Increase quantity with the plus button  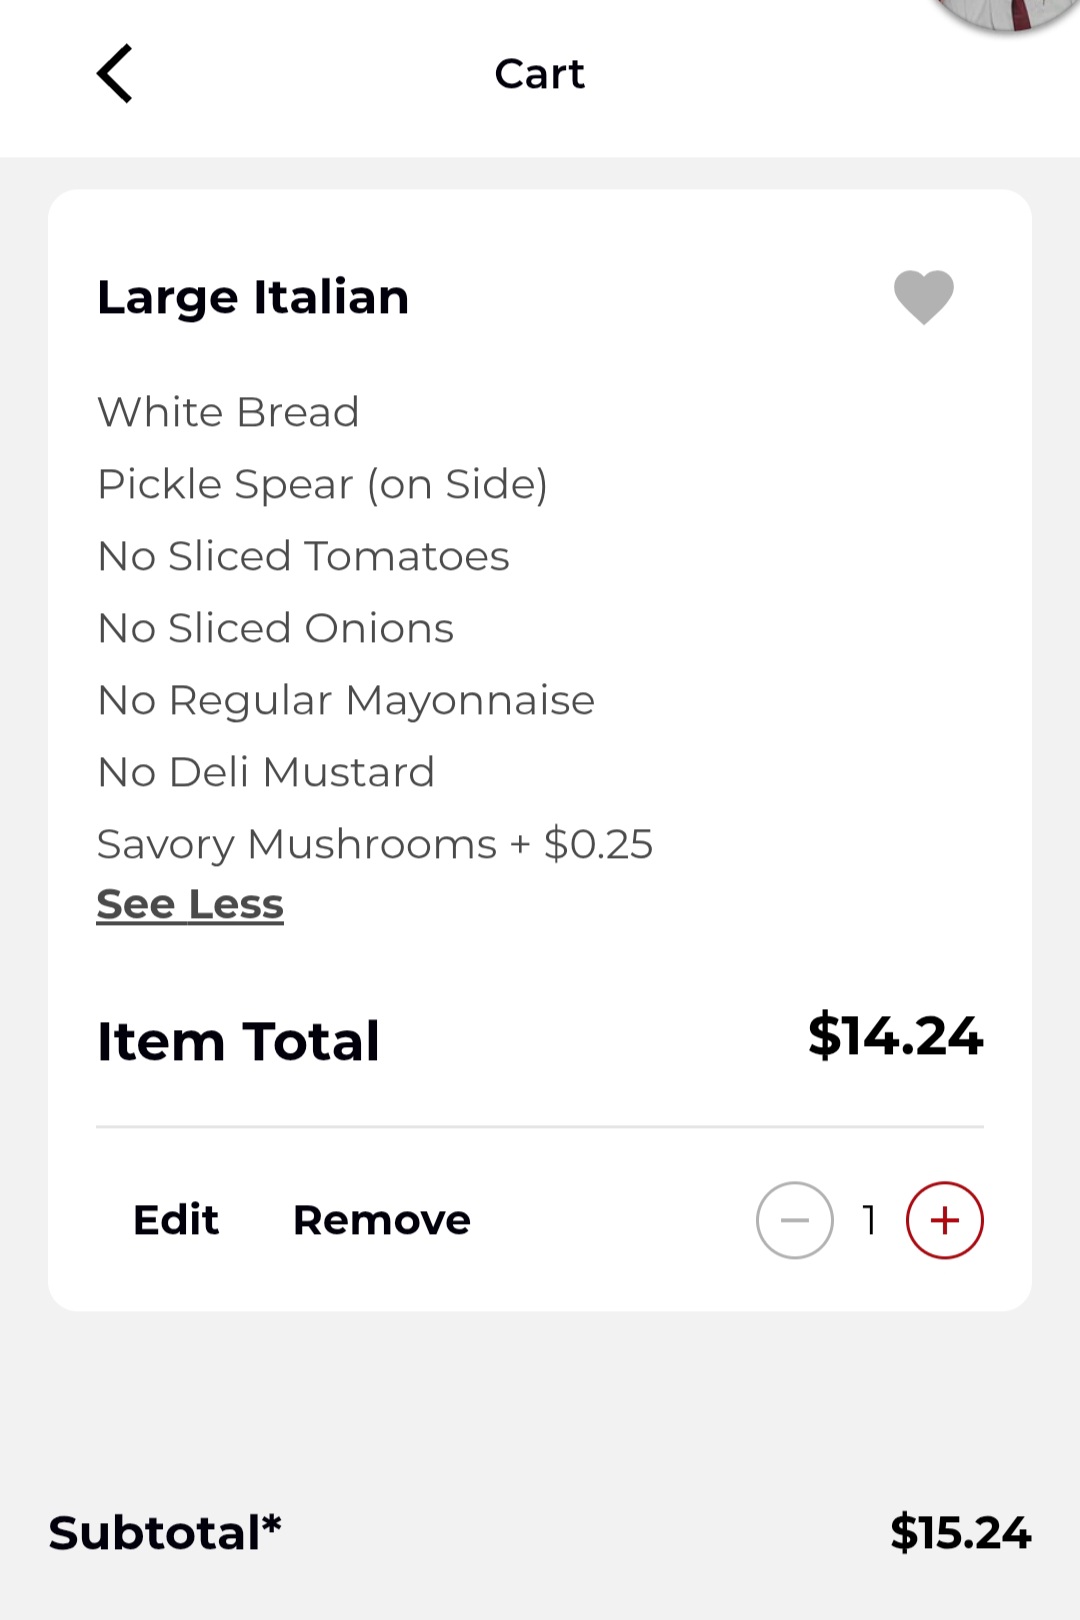pyautogui.click(x=944, y=1220)
